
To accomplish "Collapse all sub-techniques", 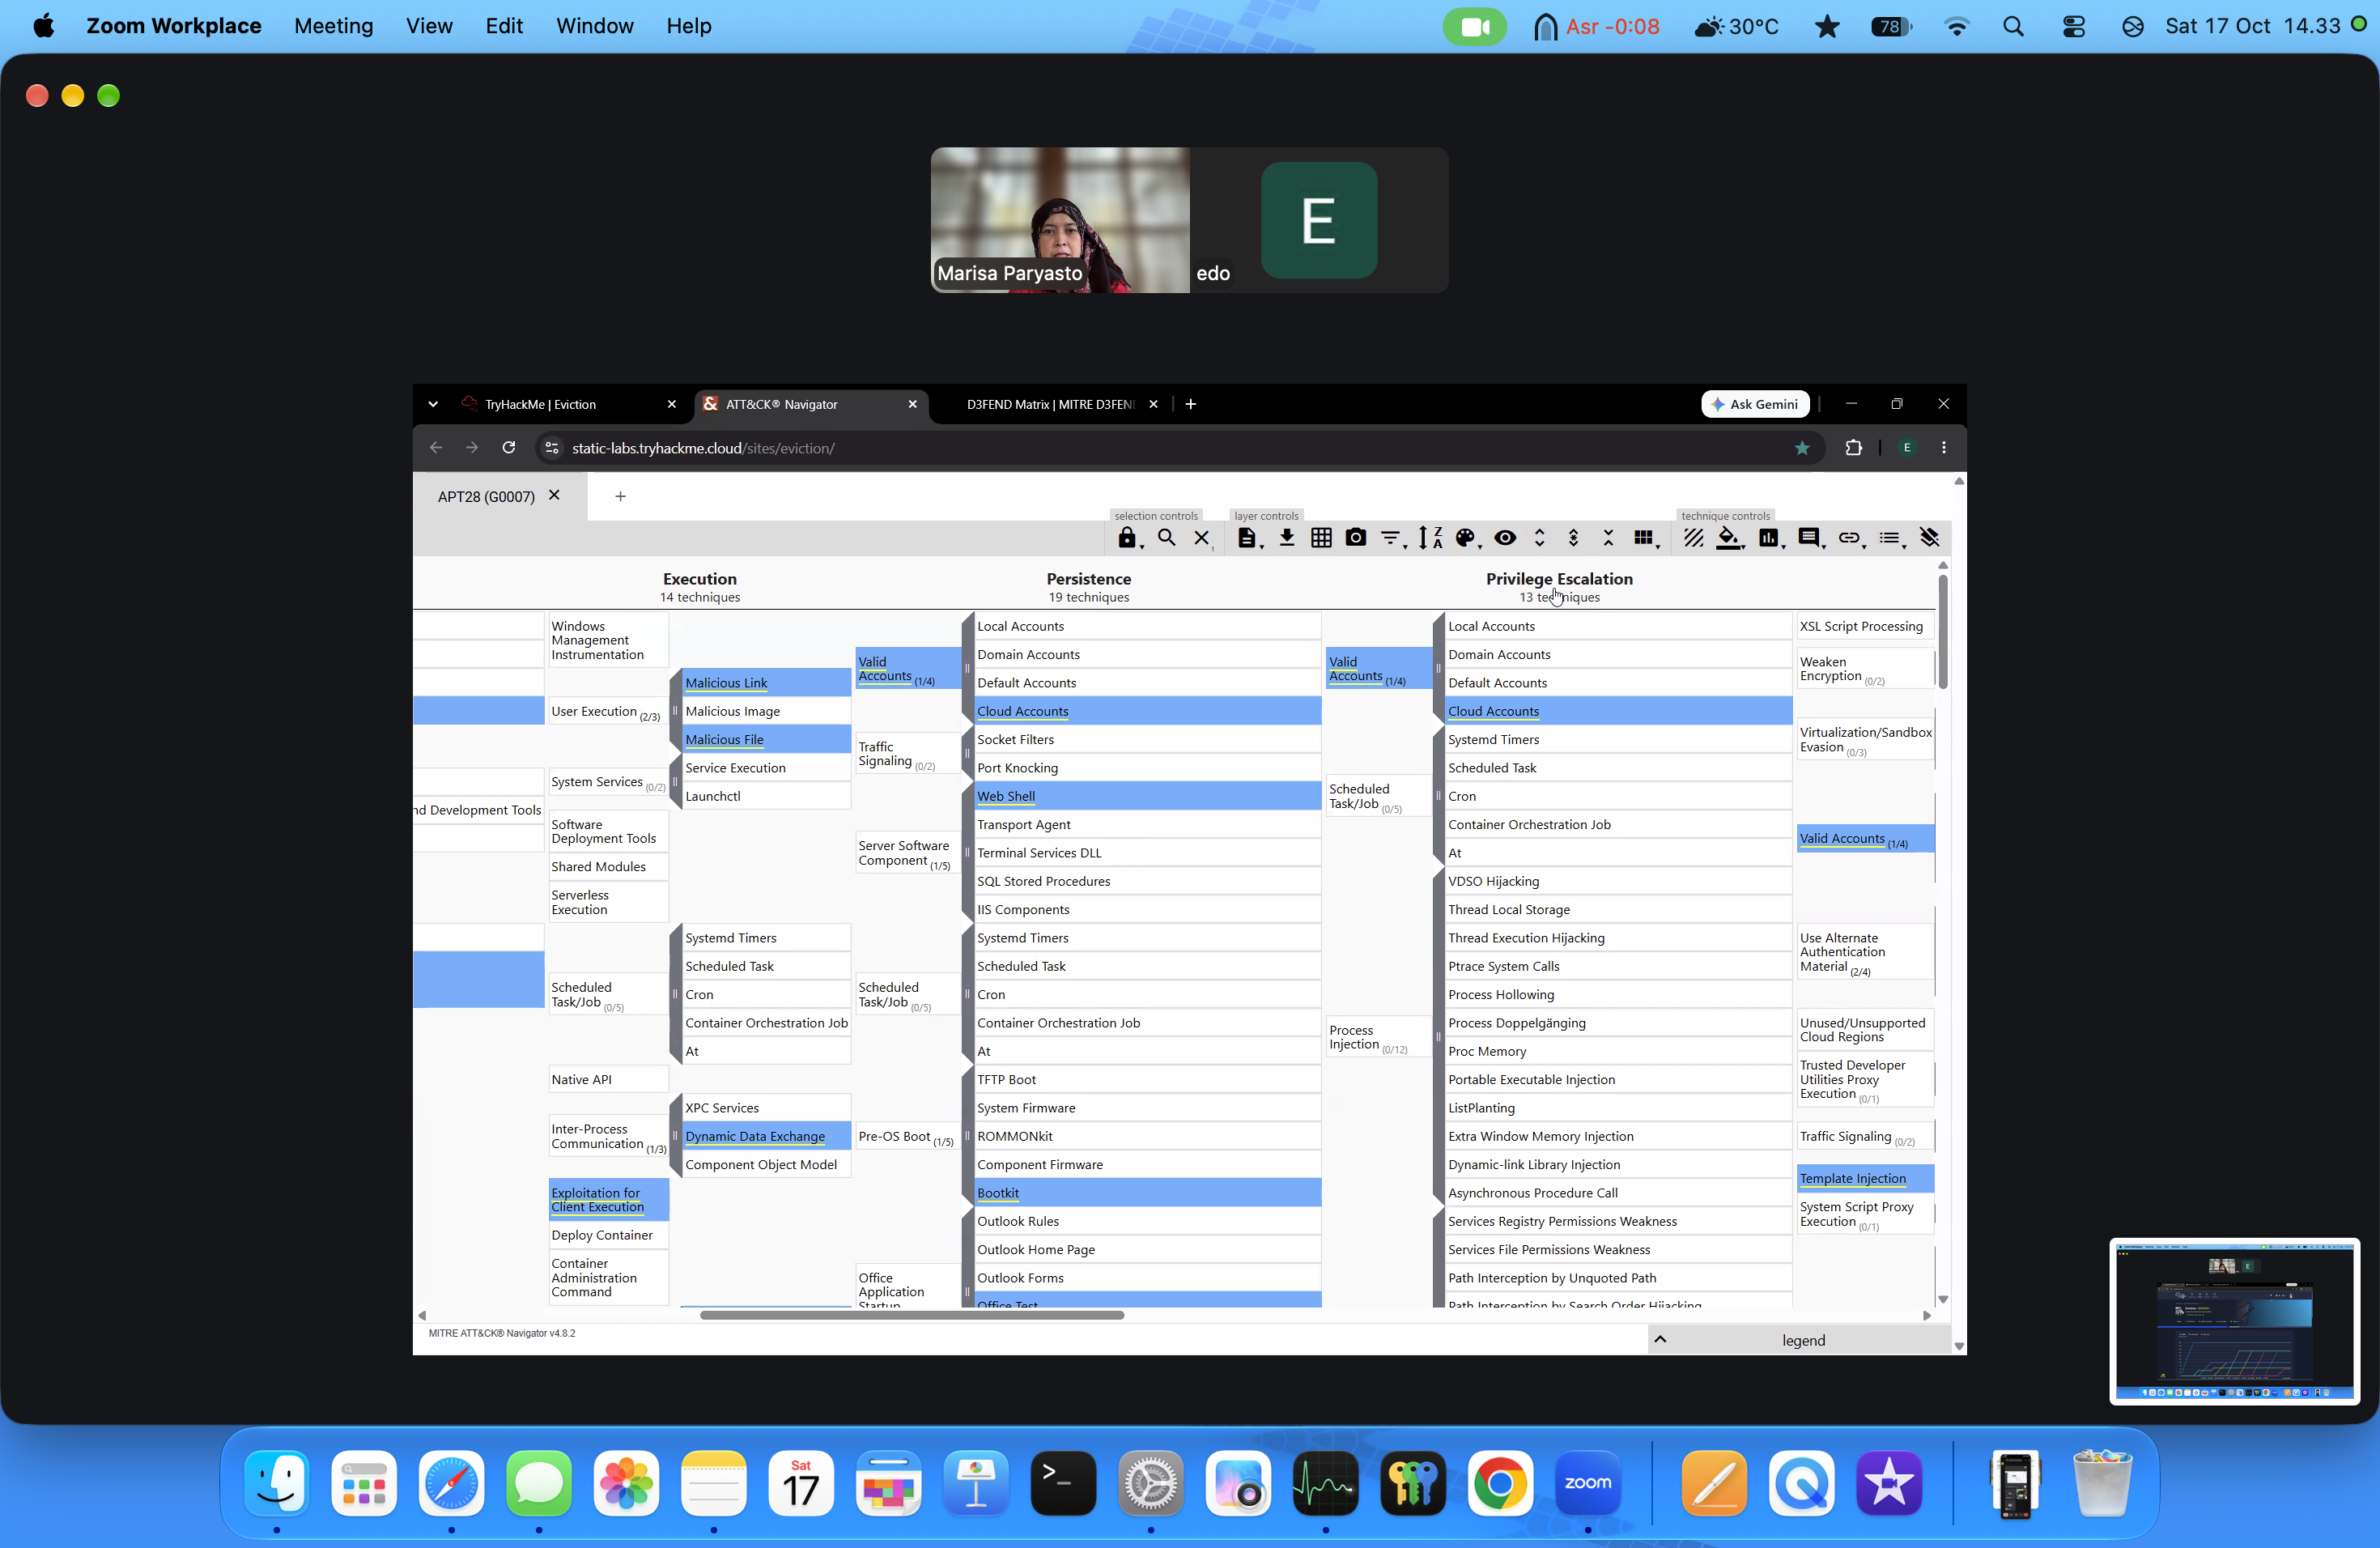I will 1609,538.
